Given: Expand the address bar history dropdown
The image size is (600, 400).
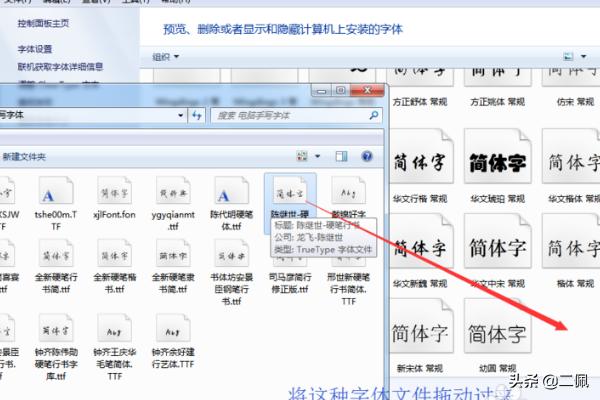Looking at the screenshot, I should (180, 115).
